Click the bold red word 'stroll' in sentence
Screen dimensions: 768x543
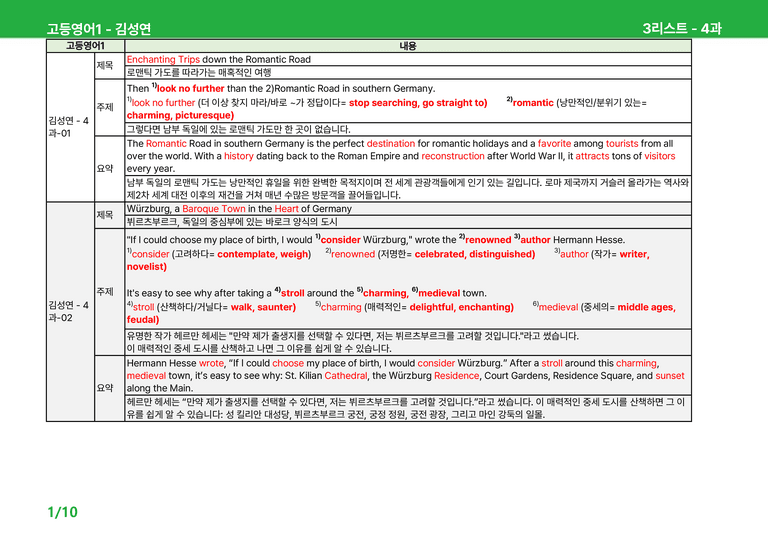tap(292, 293)
